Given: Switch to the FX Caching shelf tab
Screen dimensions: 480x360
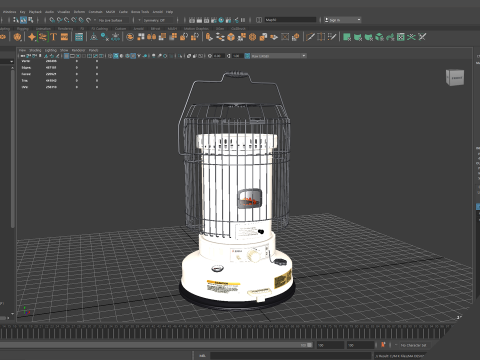Looking at the screenshot, I should (100, 29).
